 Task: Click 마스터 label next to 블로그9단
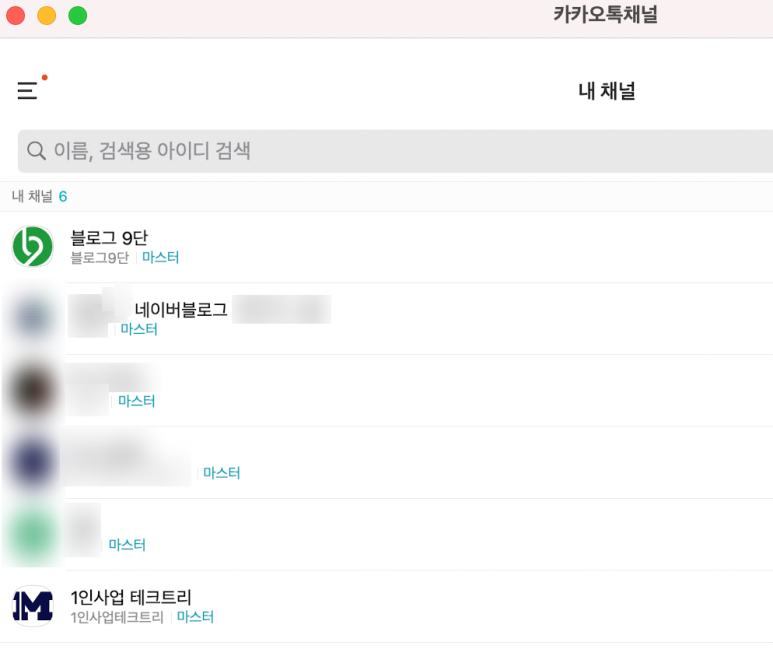pos(161,257)
